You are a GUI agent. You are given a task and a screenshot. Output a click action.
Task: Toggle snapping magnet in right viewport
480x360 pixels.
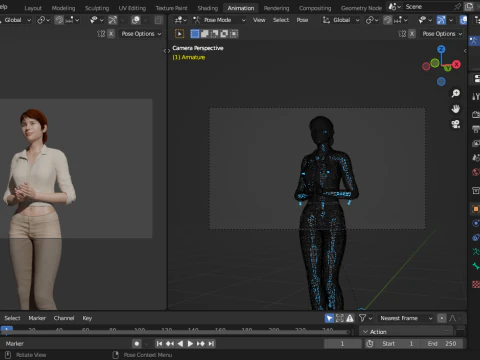point(387,20)
